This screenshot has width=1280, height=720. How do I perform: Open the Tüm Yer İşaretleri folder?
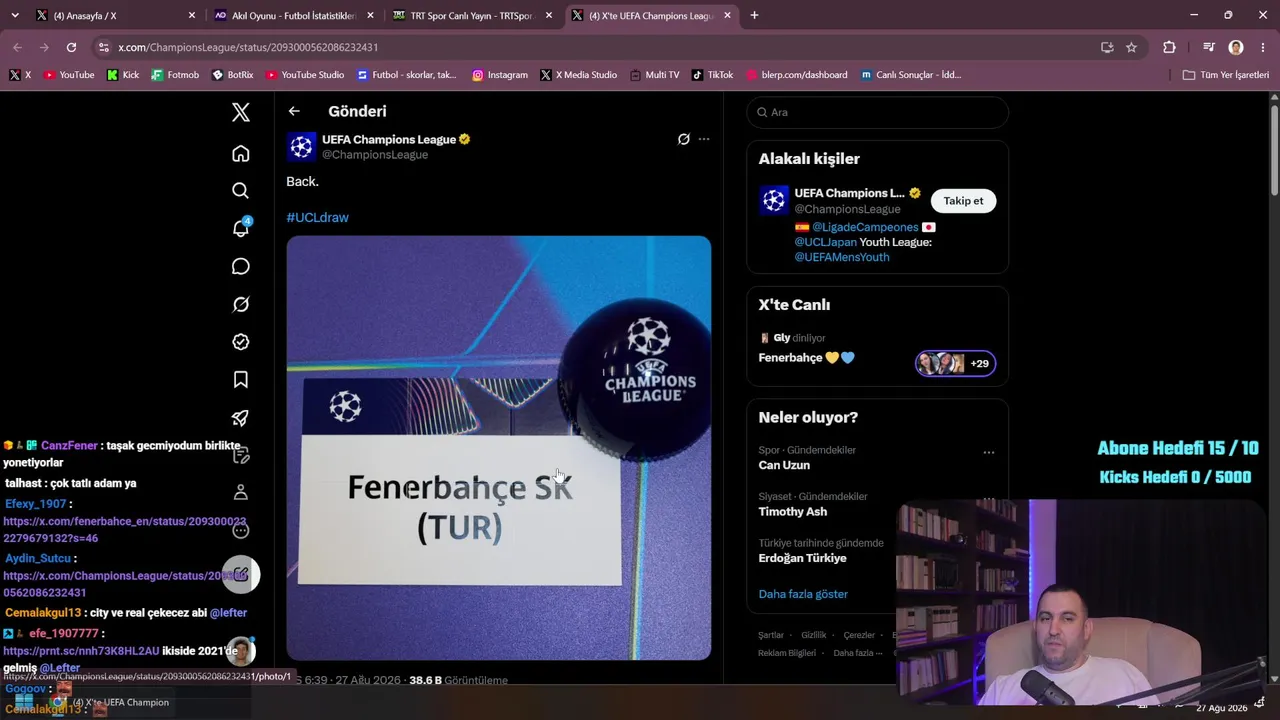(x=1226, y=75)
